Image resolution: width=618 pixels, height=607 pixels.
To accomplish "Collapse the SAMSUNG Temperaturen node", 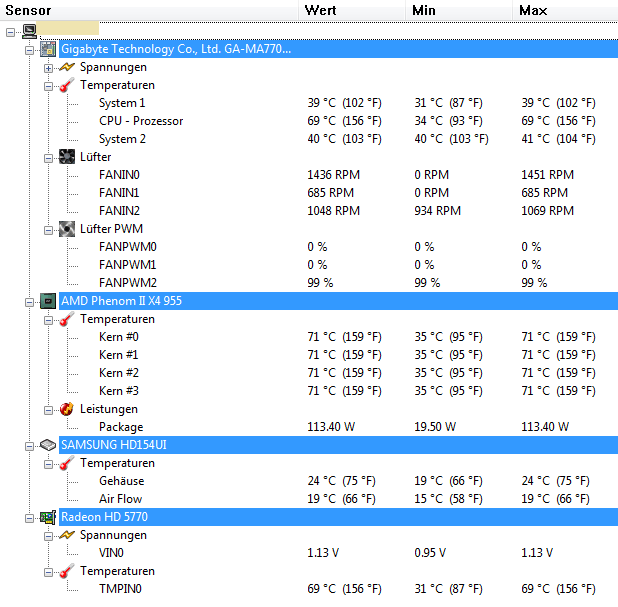I will point(48,464).
